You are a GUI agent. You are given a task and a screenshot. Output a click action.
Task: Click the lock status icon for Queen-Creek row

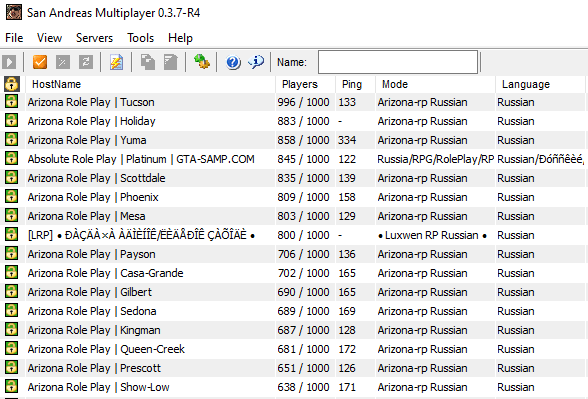click(12, 348)
